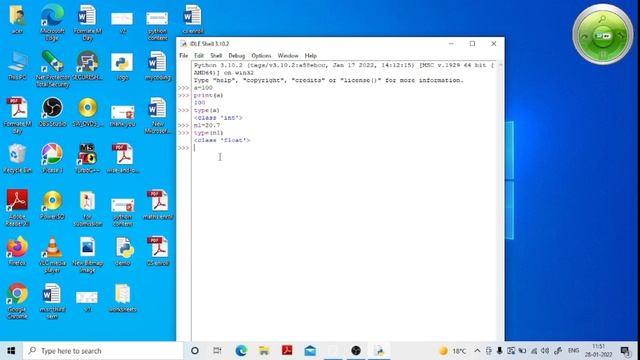Image resolution: width=640 pixels, height=360 pixels.
Task: Open demo Python file on desktop
Action: [x=123, y=251]
